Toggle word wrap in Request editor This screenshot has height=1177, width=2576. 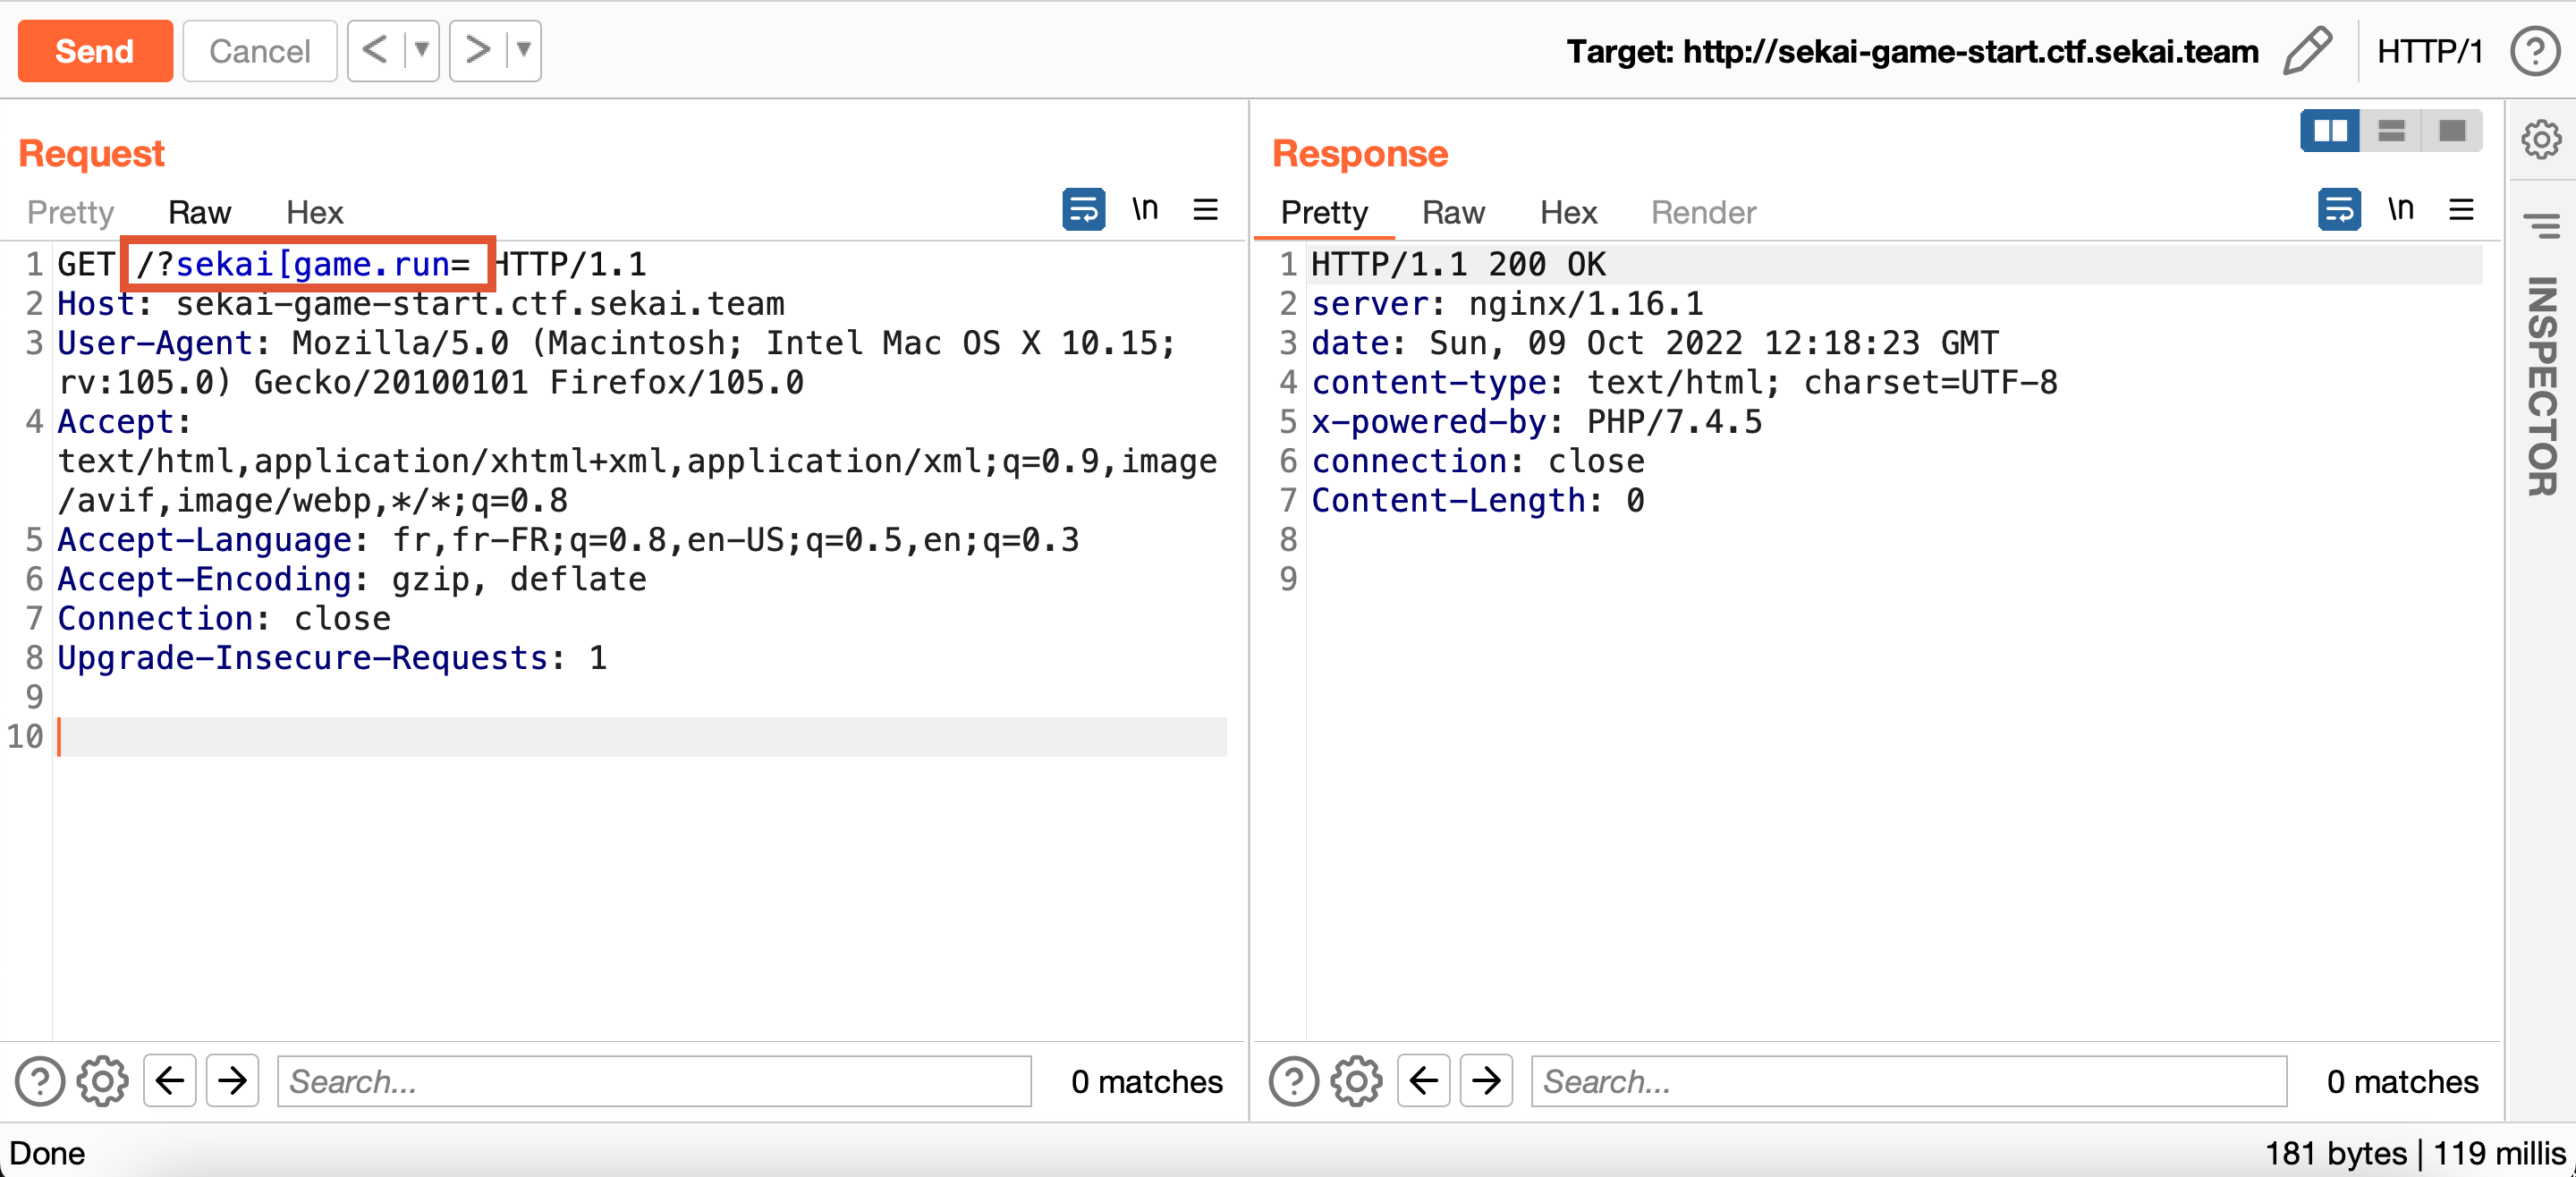(1083, 209)
